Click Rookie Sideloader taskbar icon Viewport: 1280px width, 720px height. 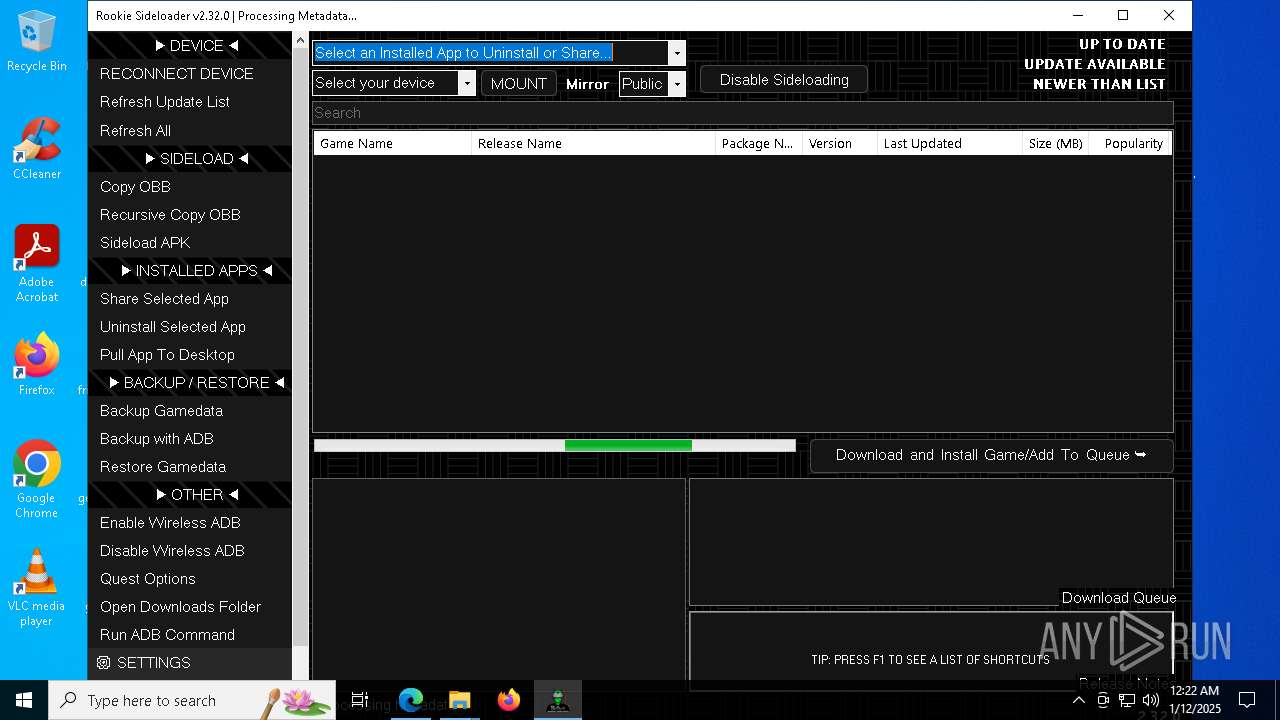click(x=558, y=700)
